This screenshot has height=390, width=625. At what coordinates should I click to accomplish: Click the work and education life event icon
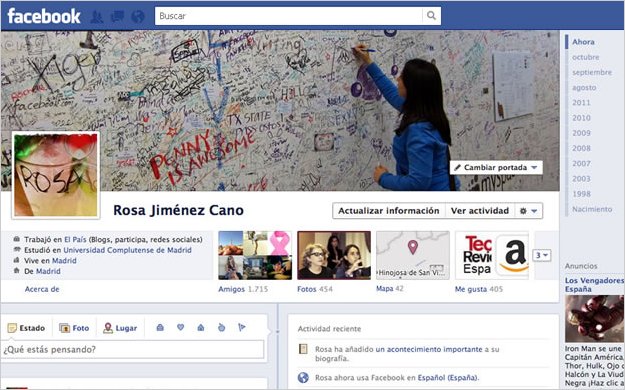[160, 327]
